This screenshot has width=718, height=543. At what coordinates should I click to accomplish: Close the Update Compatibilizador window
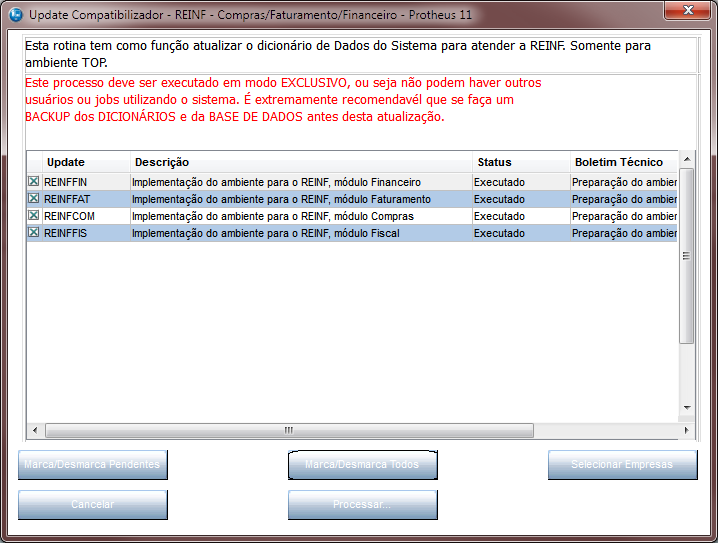pyautogui.click(x=688, y=10)
